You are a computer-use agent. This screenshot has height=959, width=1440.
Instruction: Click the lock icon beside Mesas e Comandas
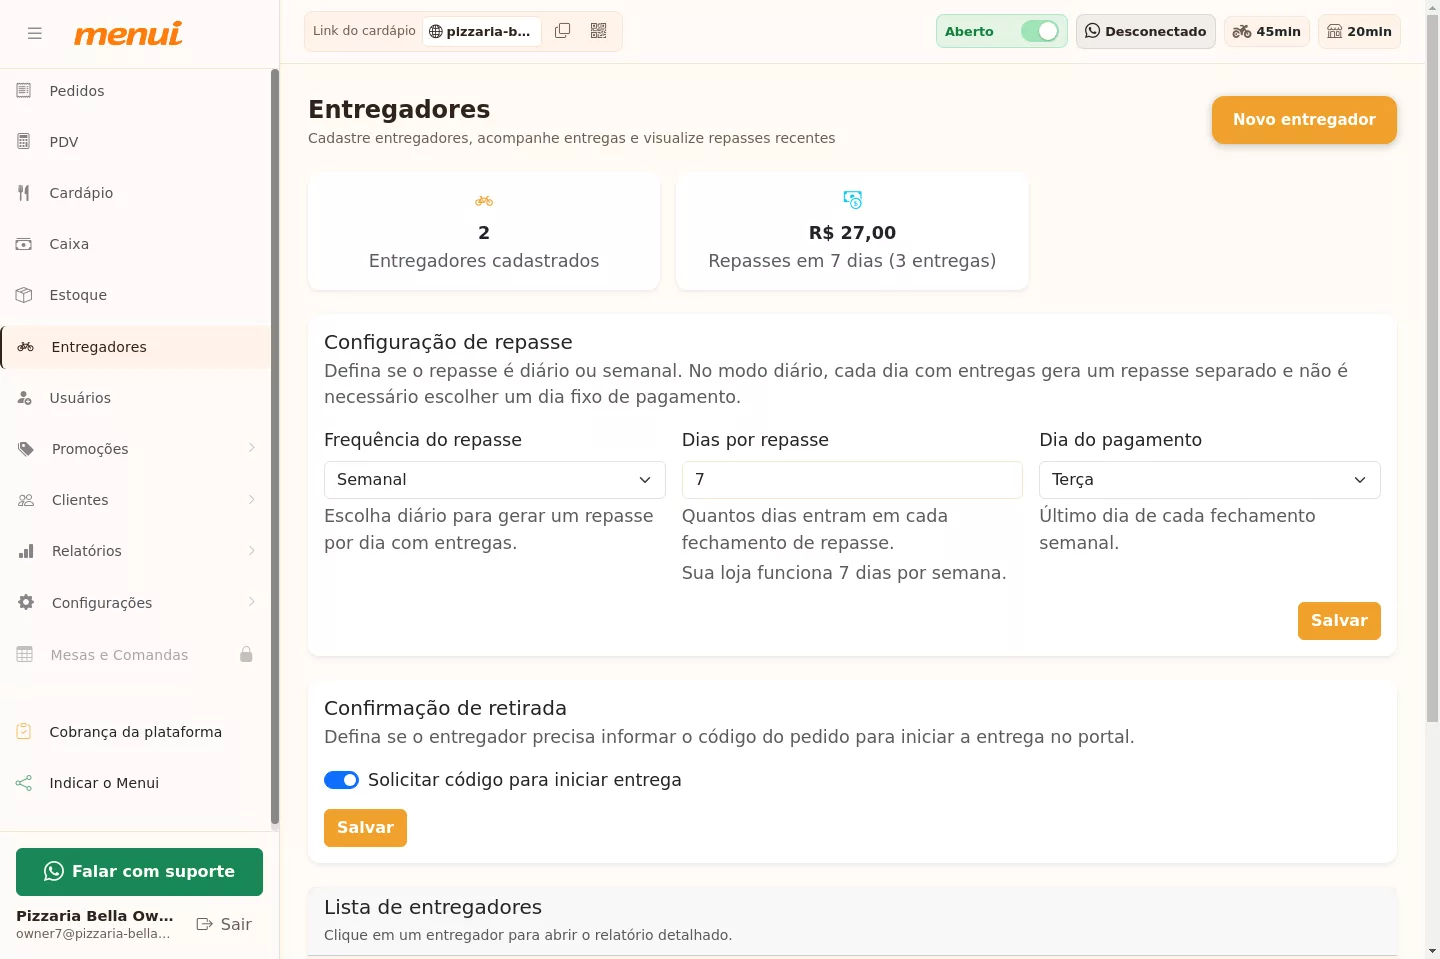click(246, 655)
